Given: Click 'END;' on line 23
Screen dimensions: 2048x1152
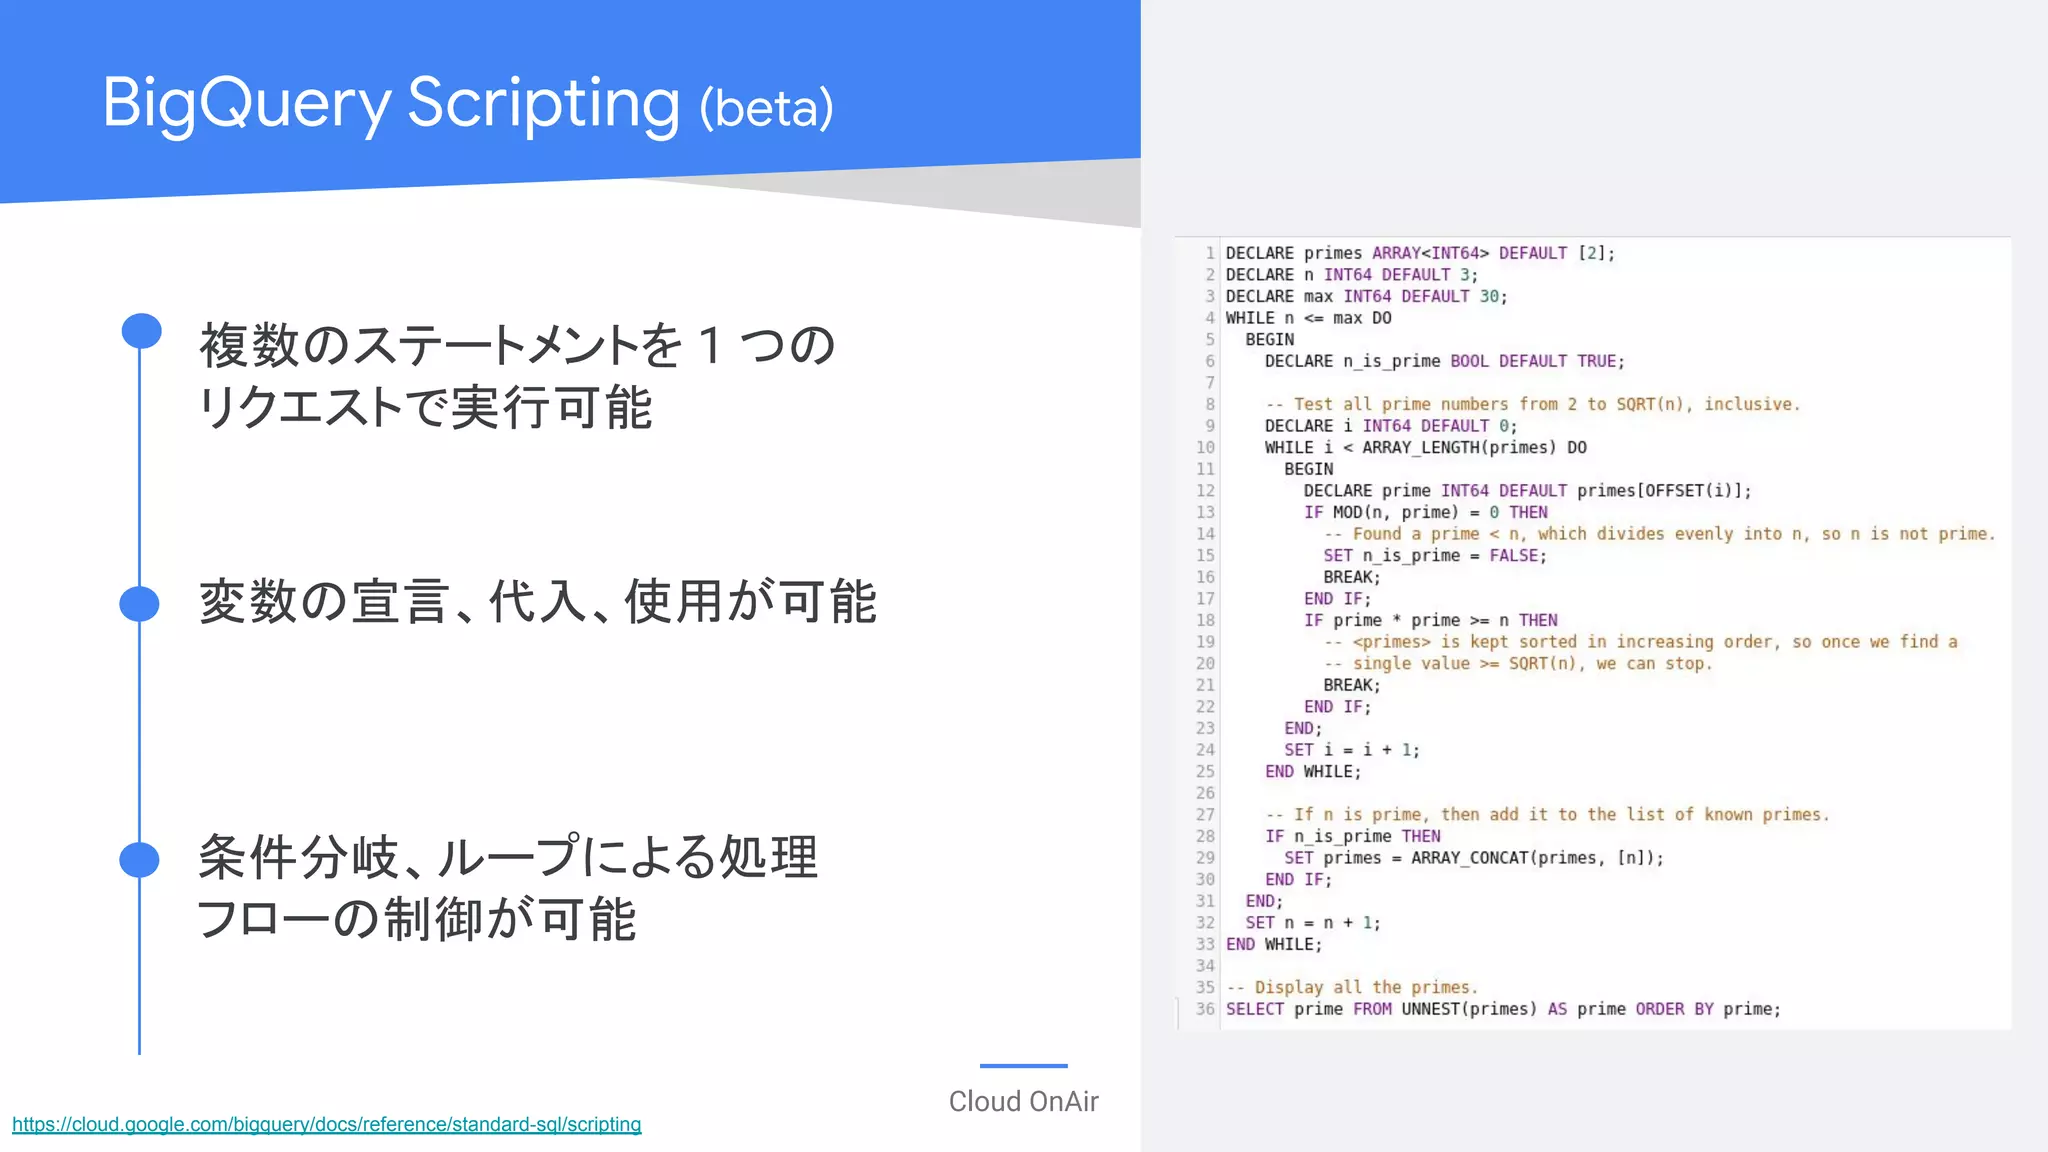Looking at the screenshot, I should tap(1304, 729).
